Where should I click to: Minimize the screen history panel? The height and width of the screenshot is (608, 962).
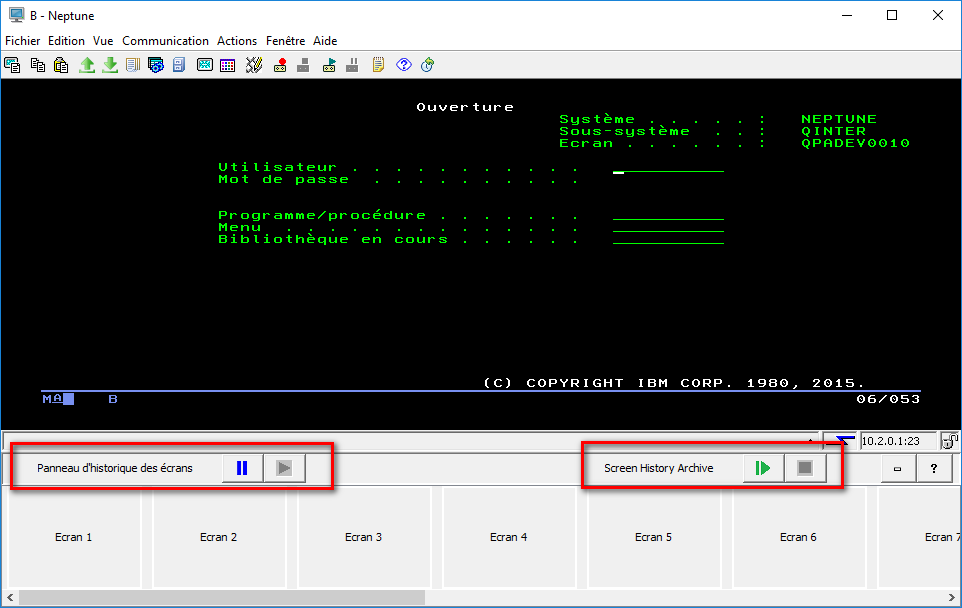[898, 469]
